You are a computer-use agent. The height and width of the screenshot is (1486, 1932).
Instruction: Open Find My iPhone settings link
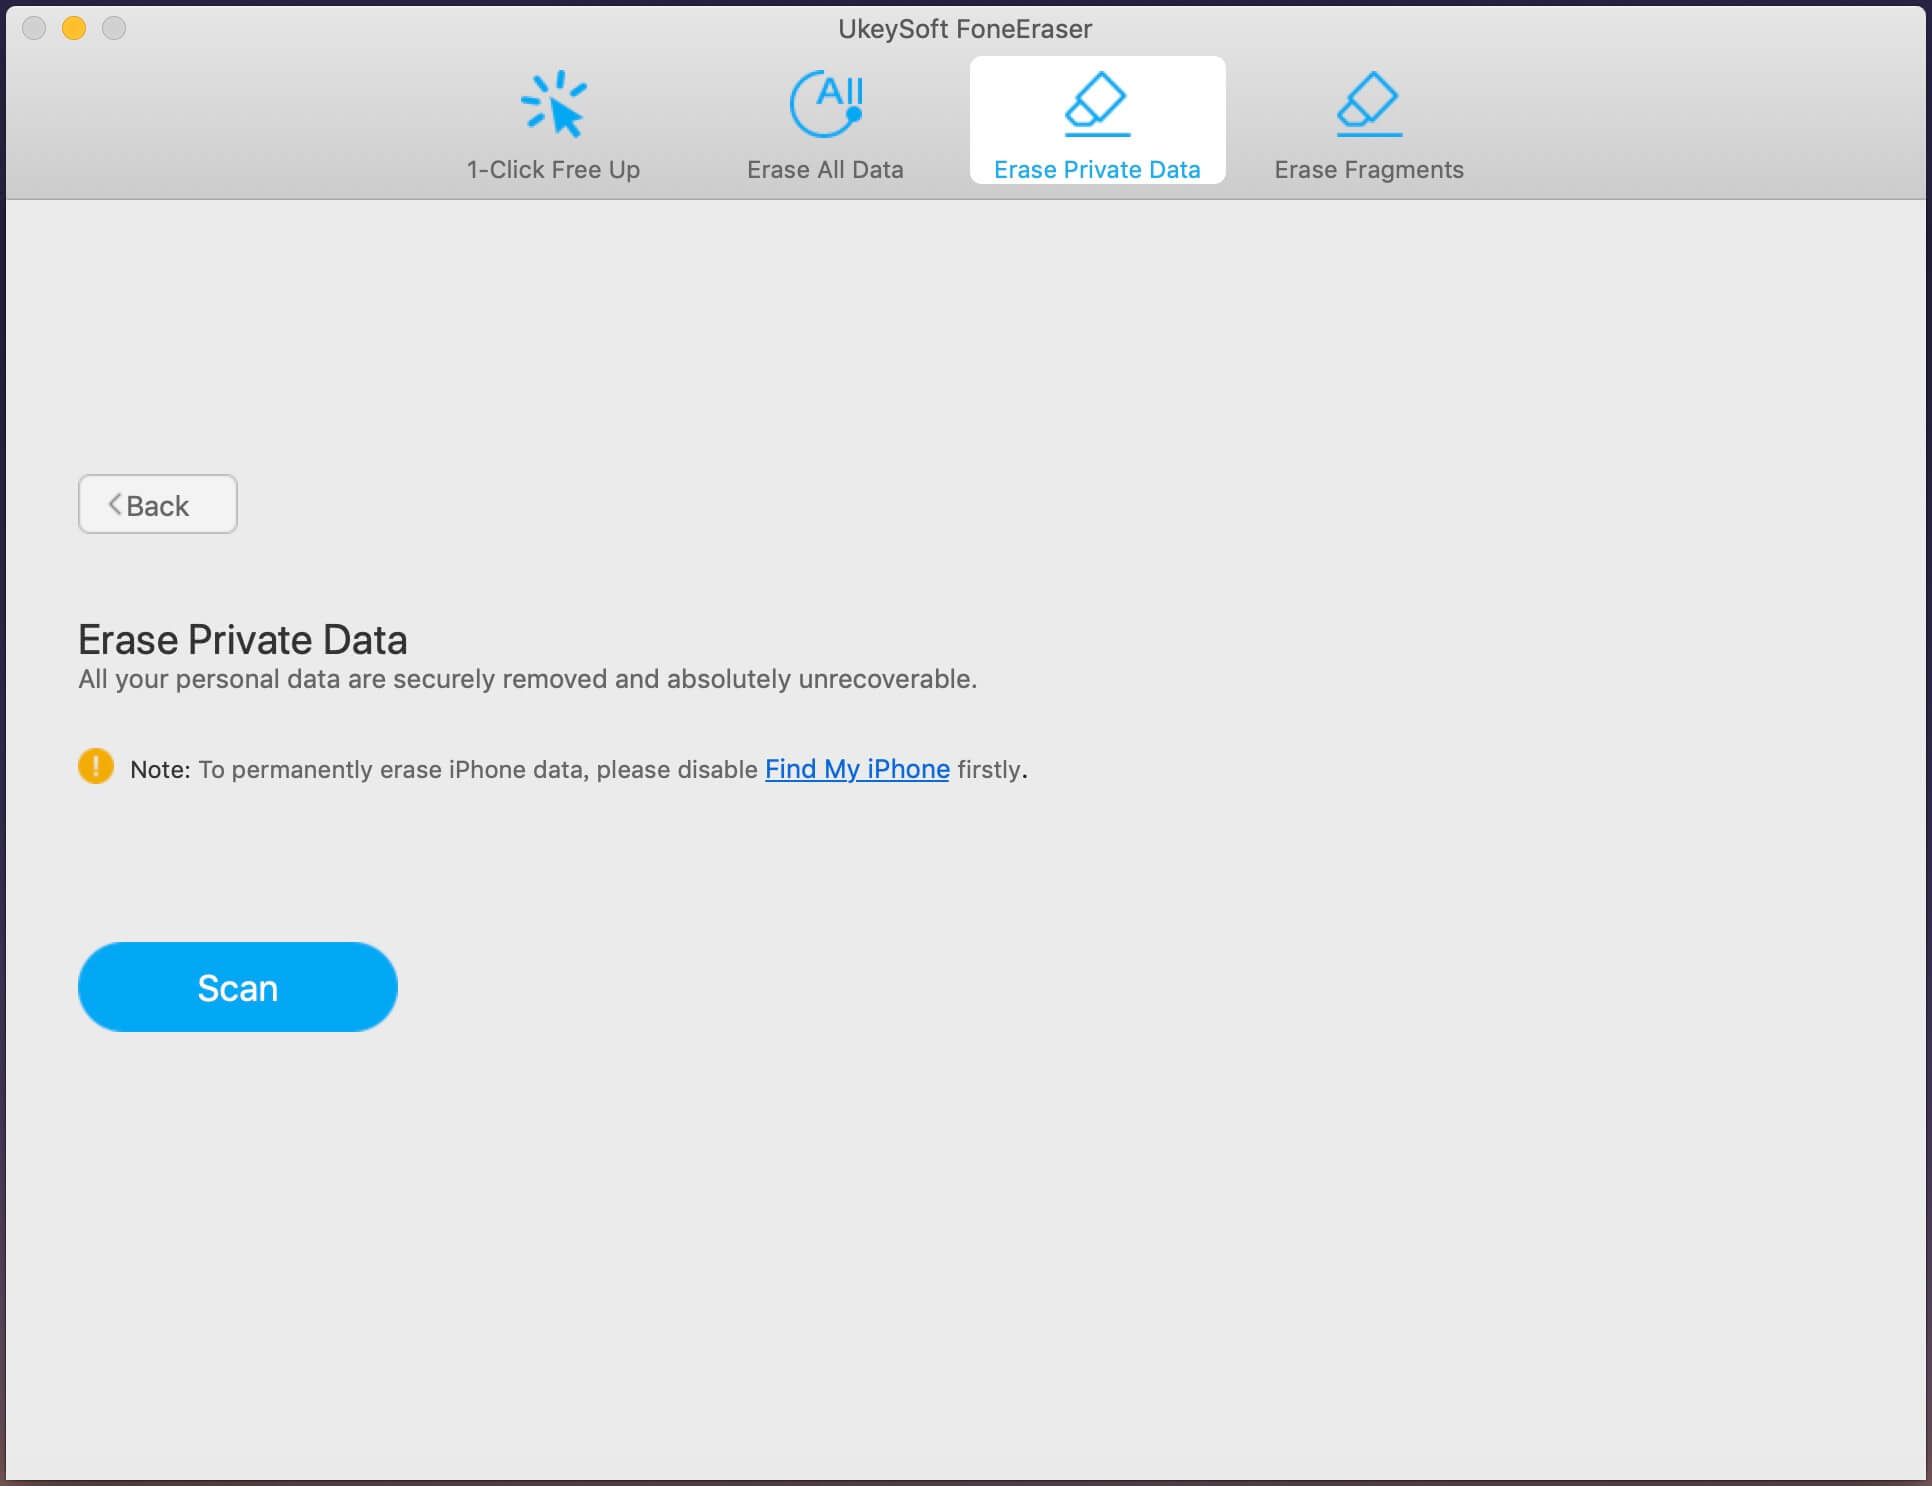(857, 768)
